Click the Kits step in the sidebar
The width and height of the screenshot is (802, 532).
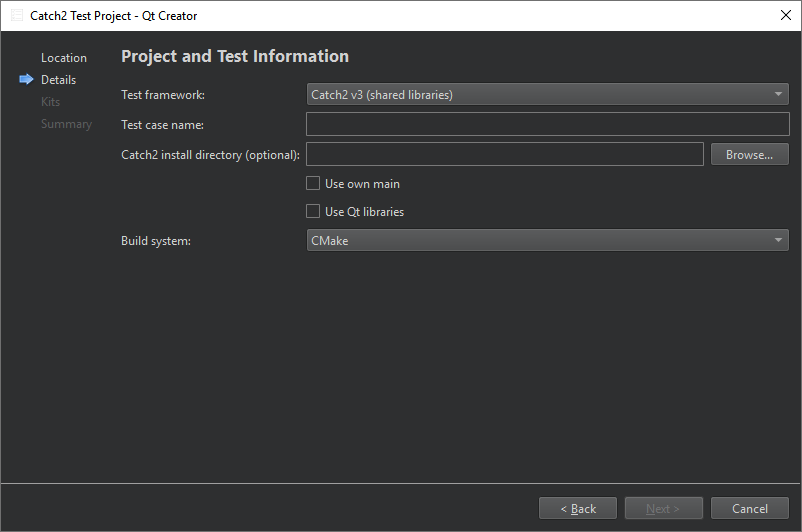click(x=50, y=102)
